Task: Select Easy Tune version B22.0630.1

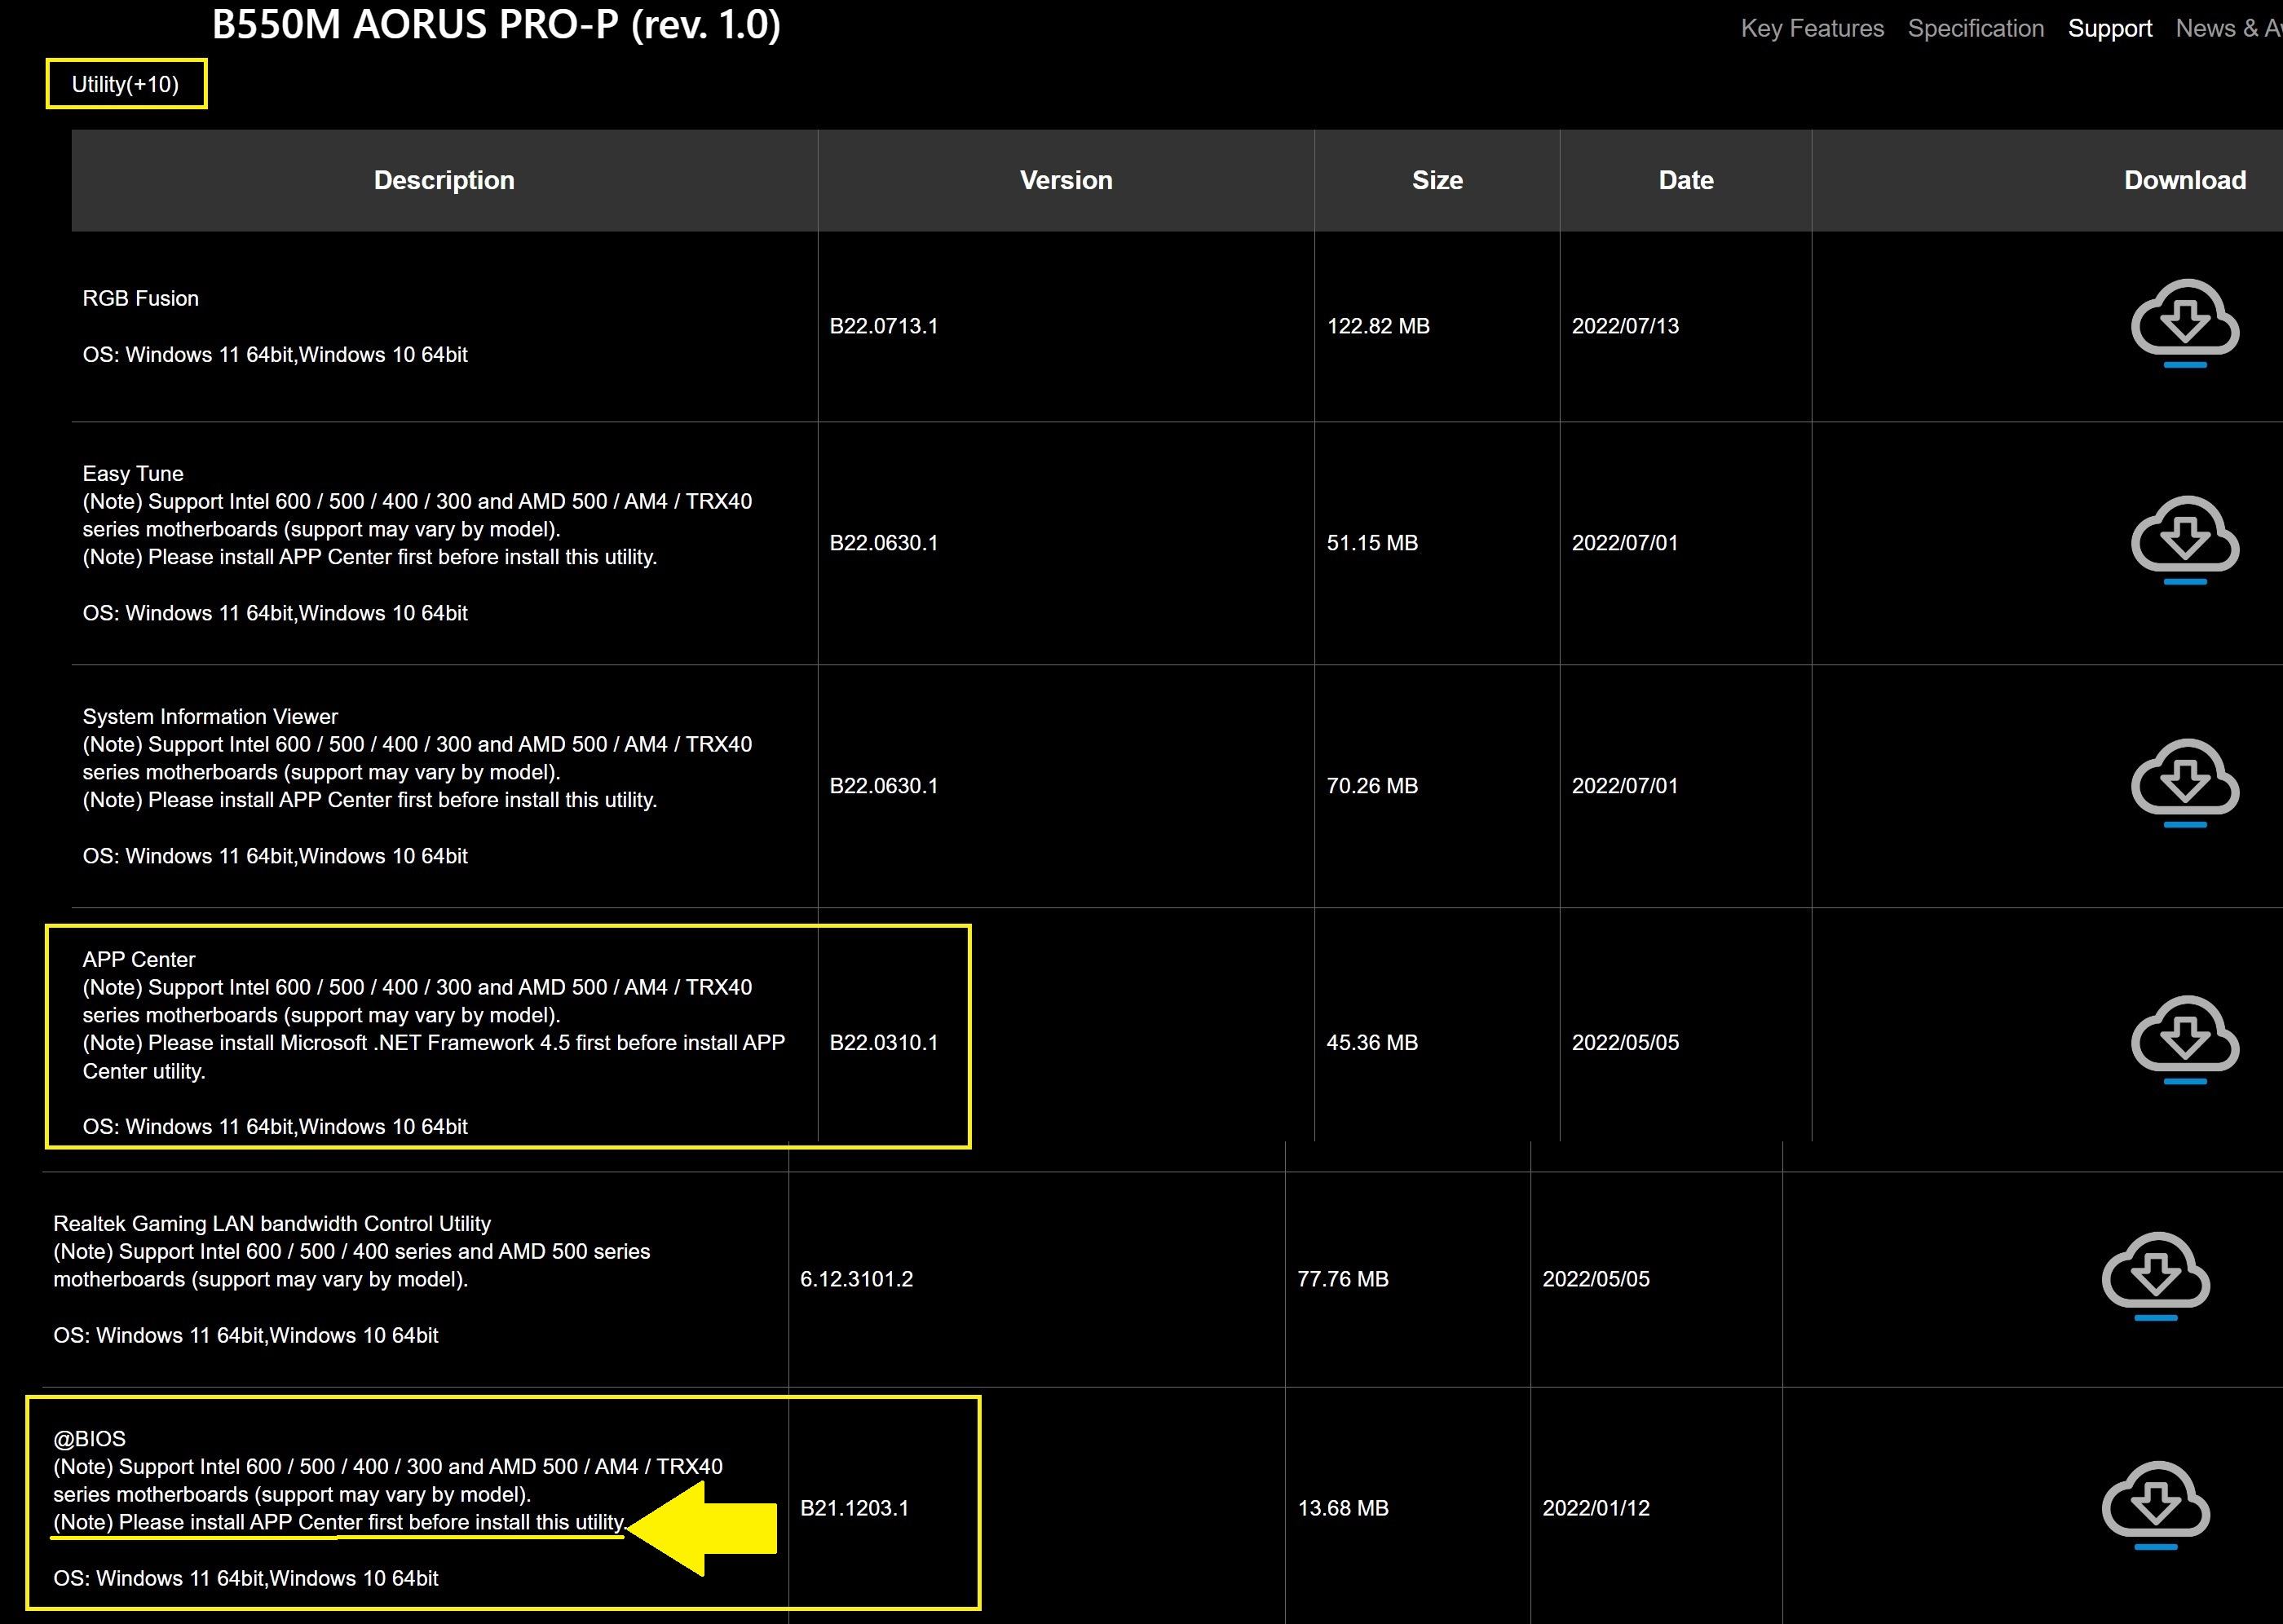Action: tap(884, 543)
